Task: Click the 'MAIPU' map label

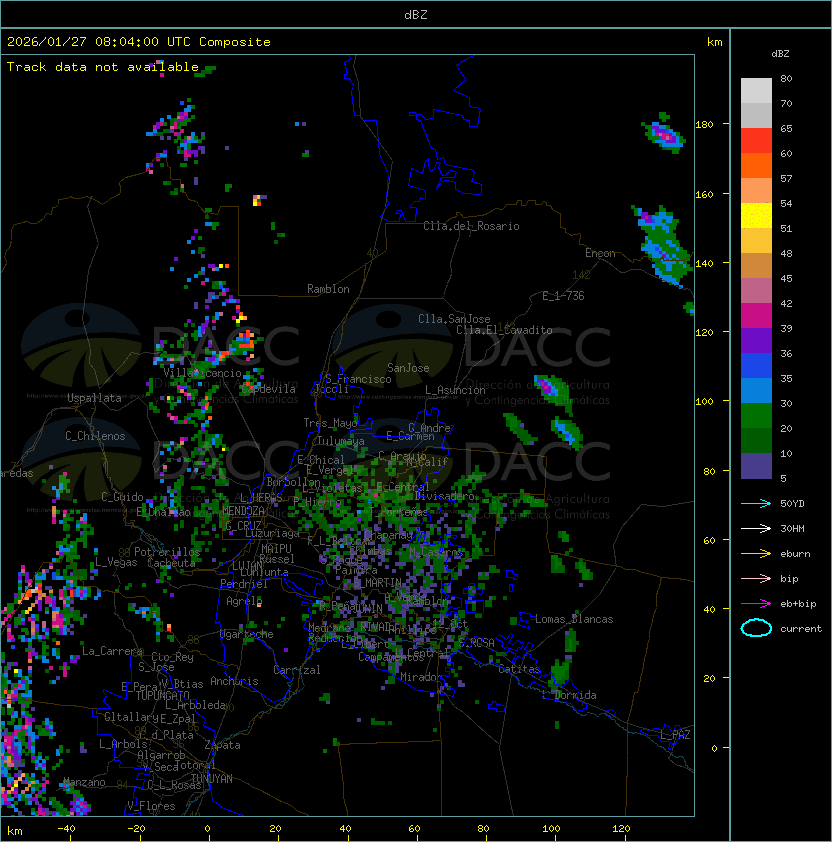Action: [276, 549]
